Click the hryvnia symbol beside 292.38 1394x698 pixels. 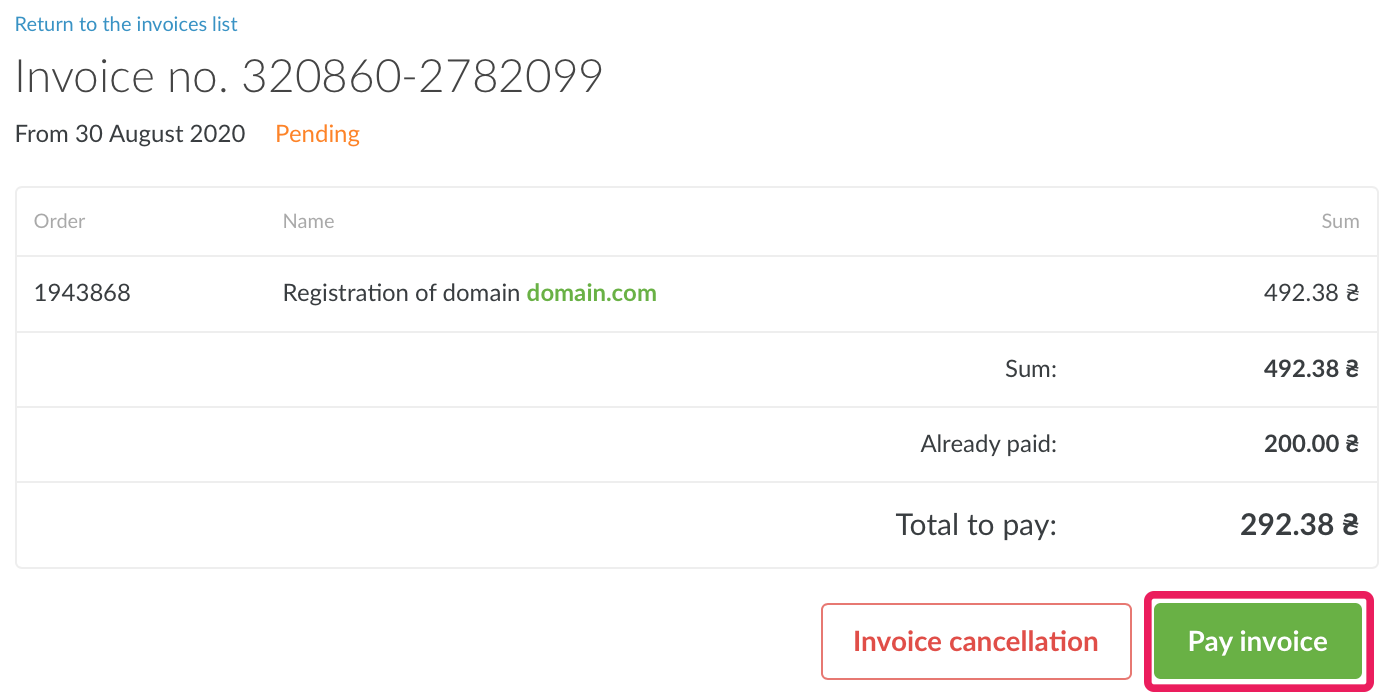1350,525
